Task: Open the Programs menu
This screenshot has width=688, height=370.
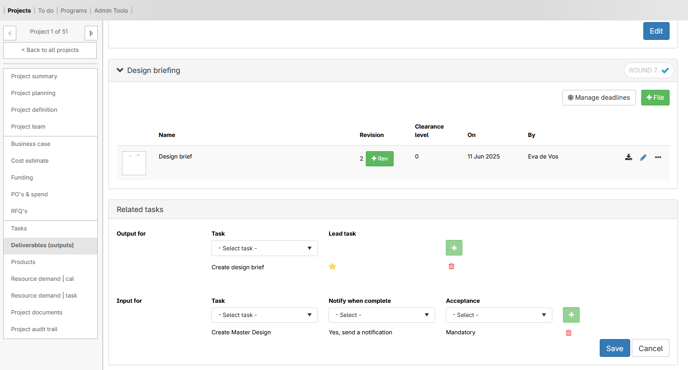Action: click(x=74, y=11)
